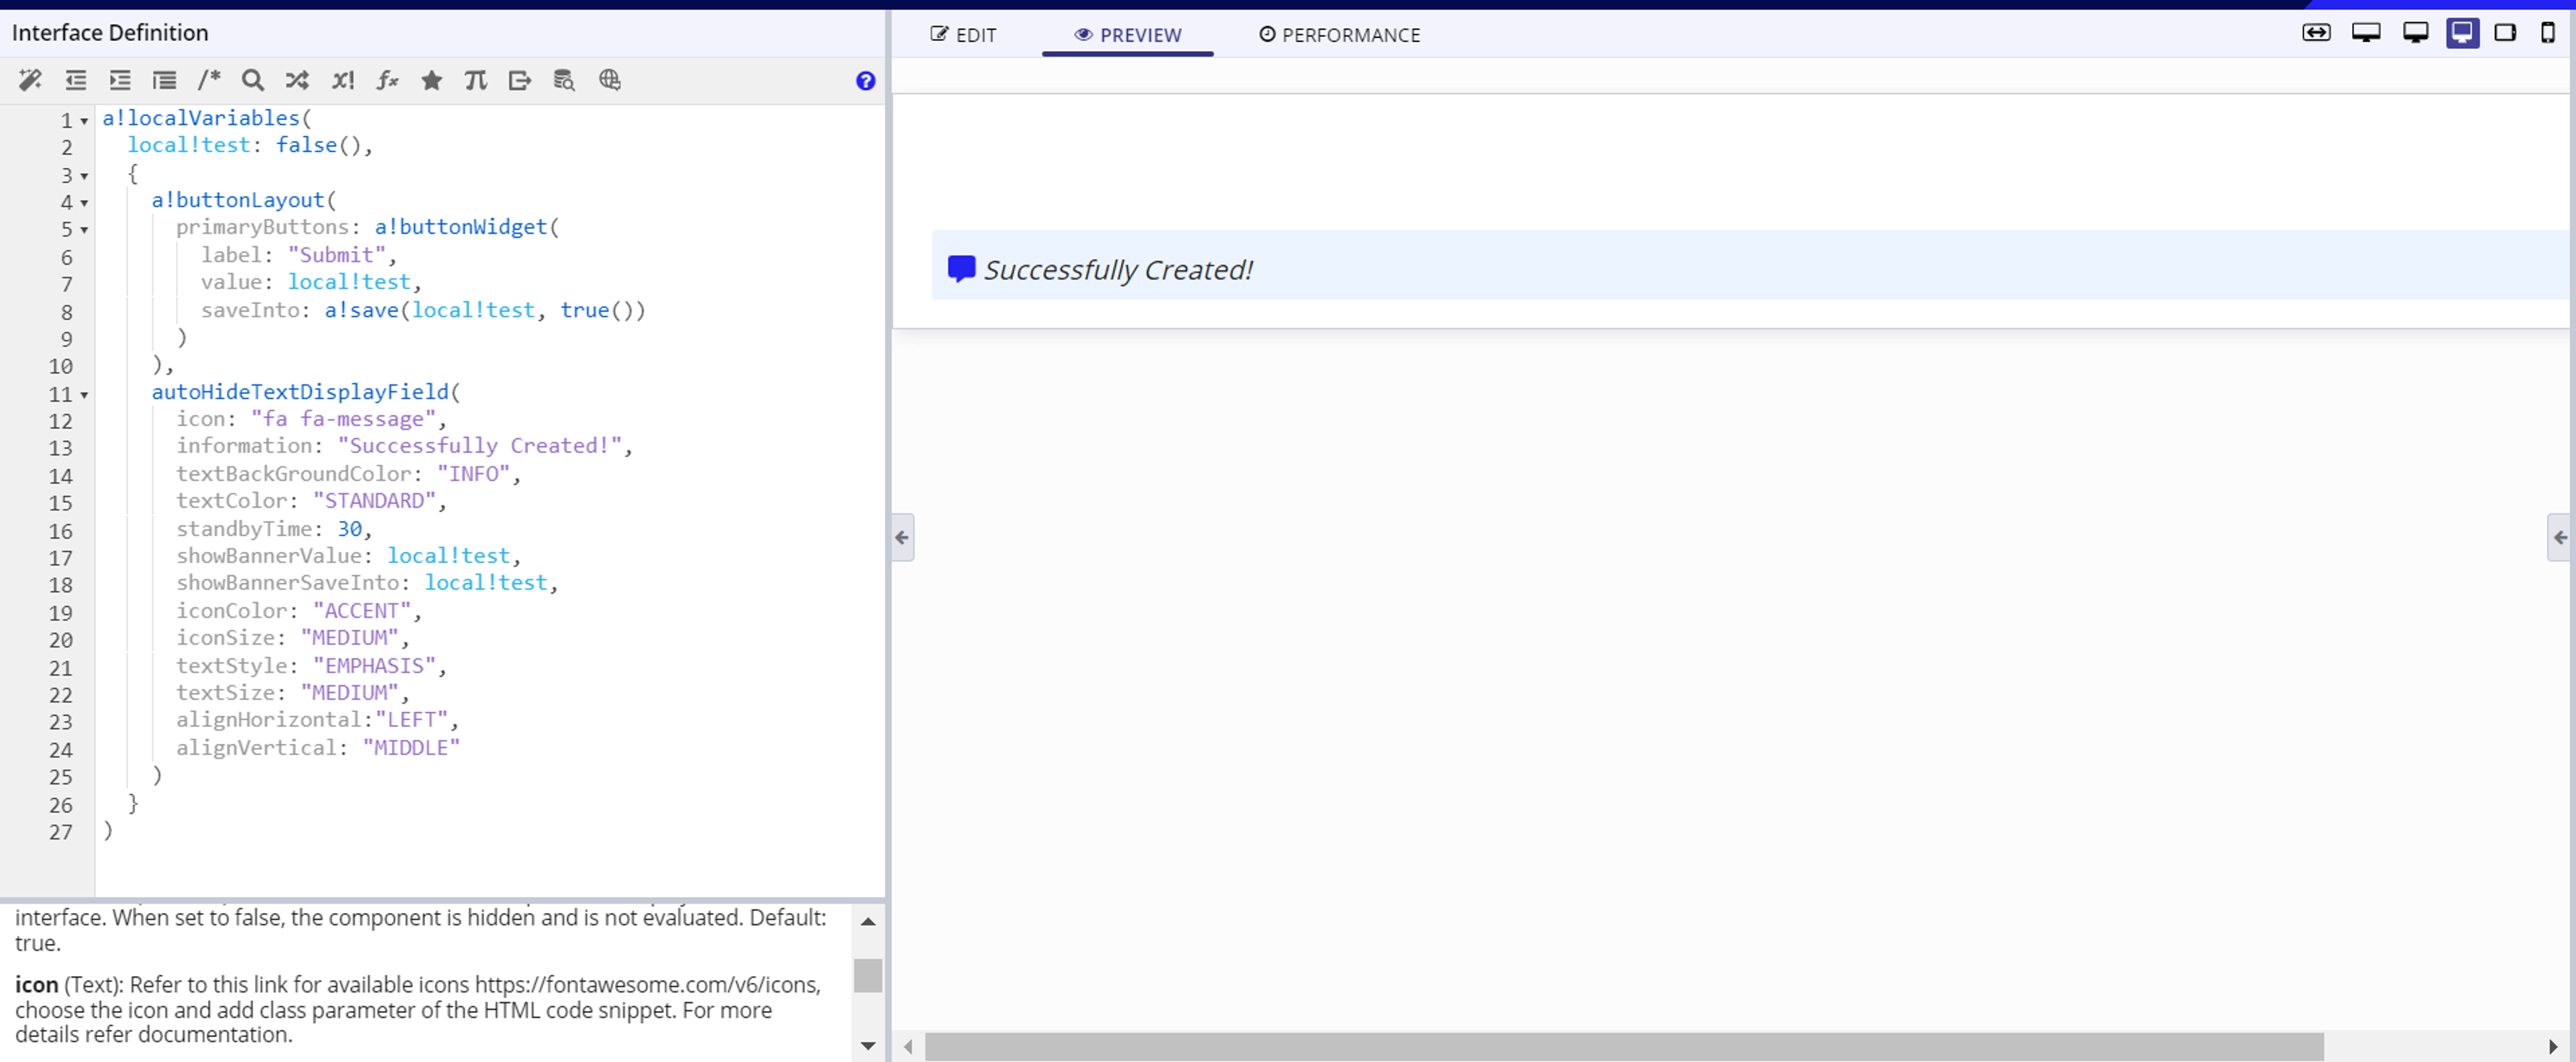
Task: Click the fx function toolbar icon
Action: coord(387,80)
